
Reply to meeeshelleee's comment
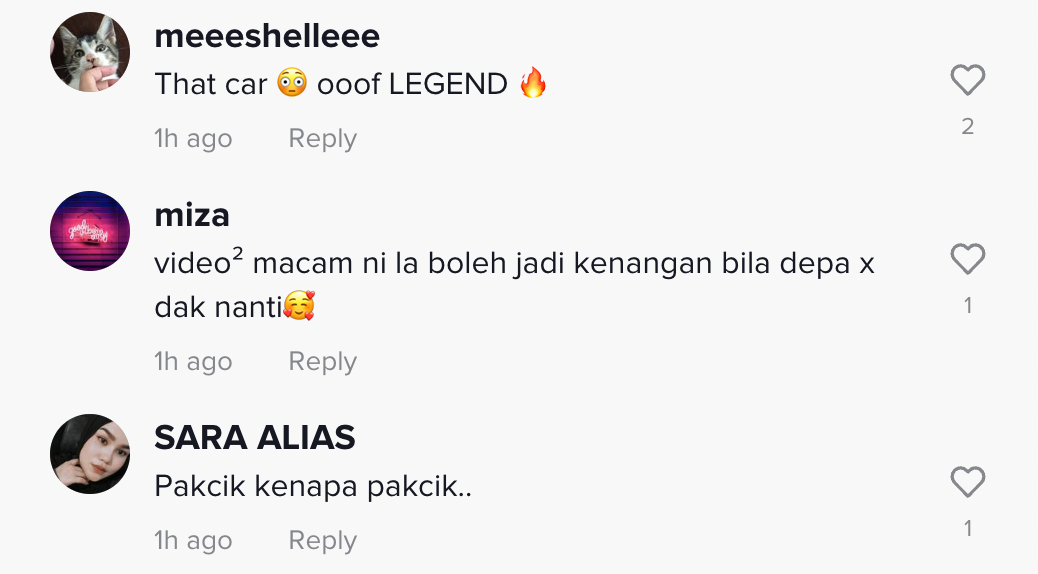pyautogui.click(x=322, y=138)
